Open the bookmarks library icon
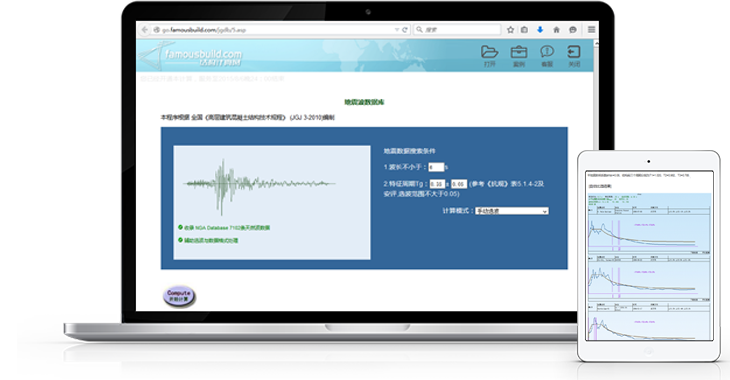Image resolution: width=730 pixels, height=380 pixels. (x=524, y=30)
